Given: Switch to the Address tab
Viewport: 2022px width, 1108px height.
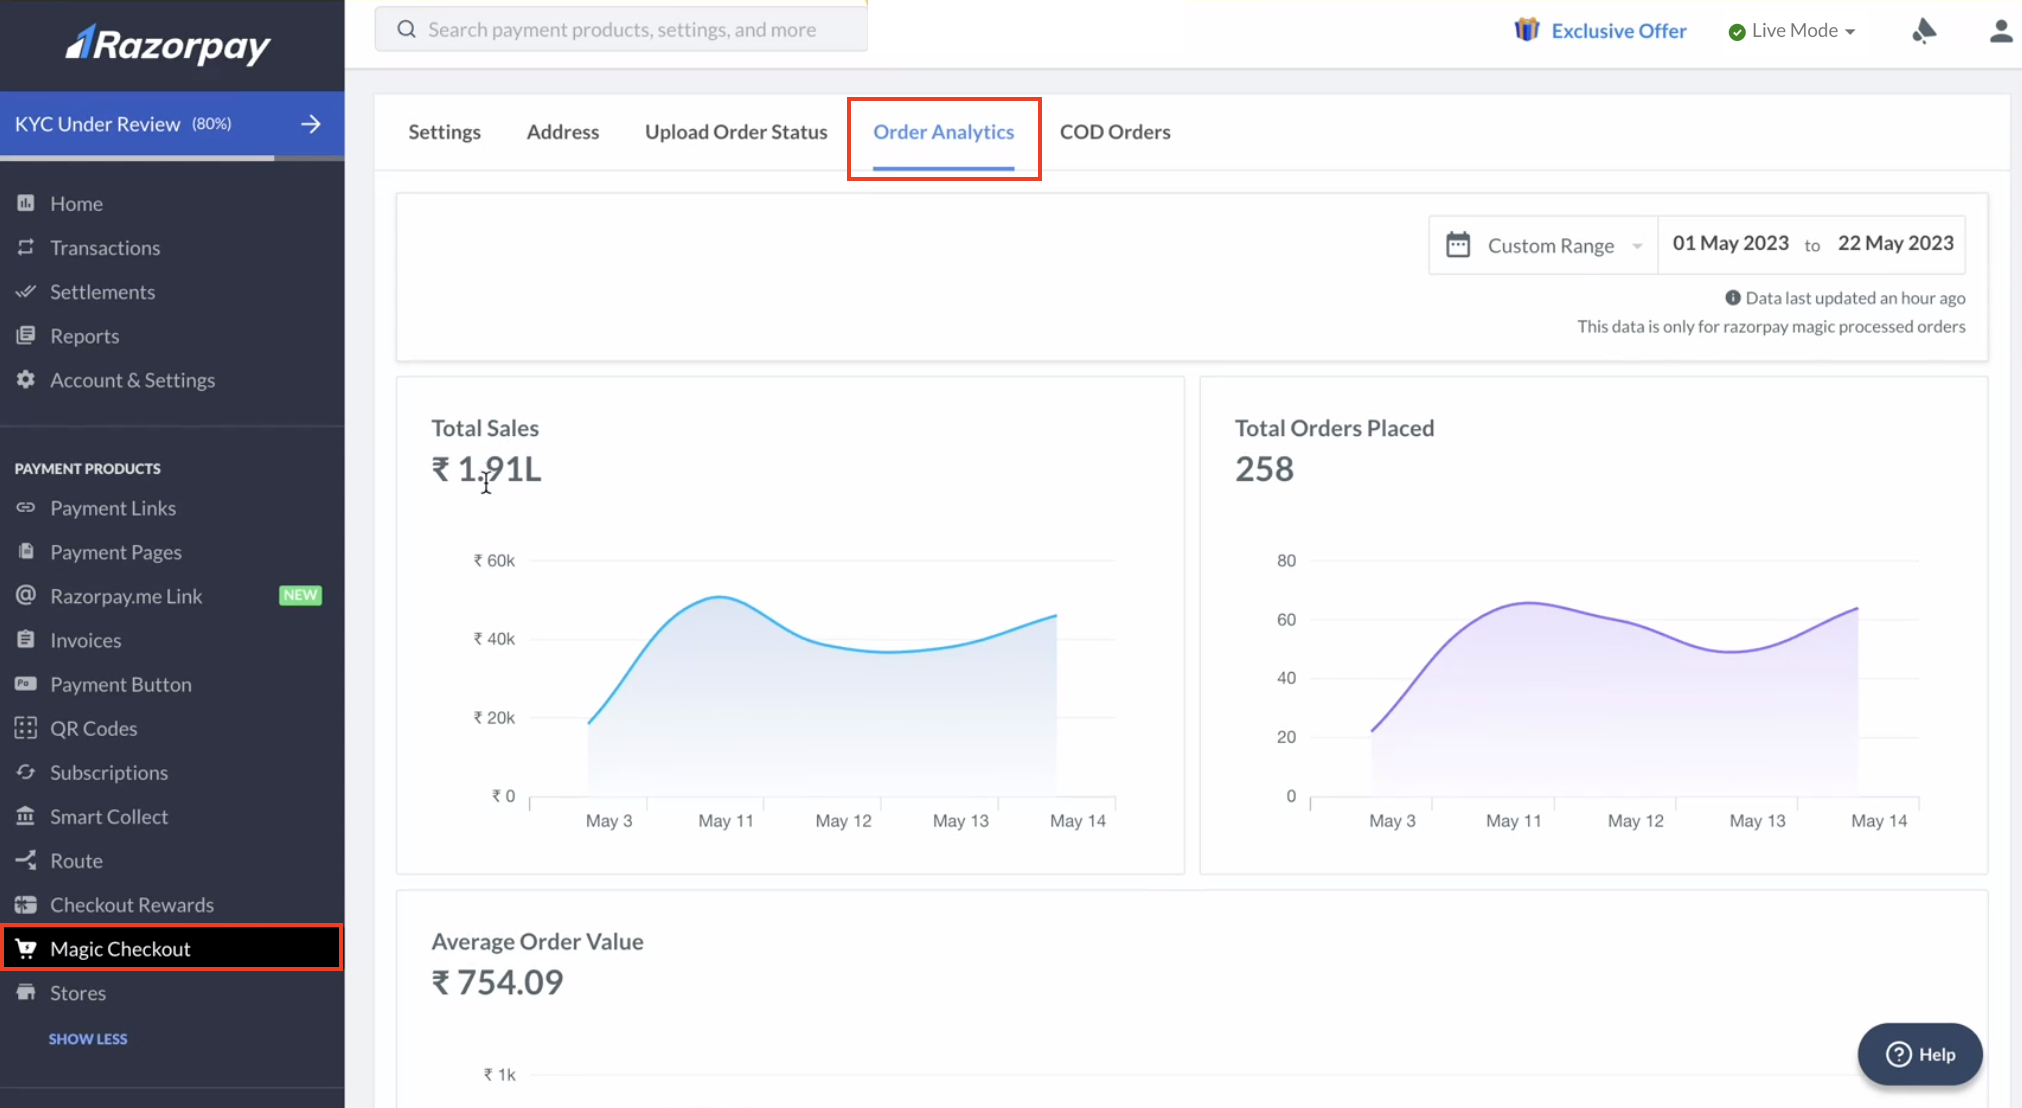Looking at the screenshot, I should pos(563,132).
